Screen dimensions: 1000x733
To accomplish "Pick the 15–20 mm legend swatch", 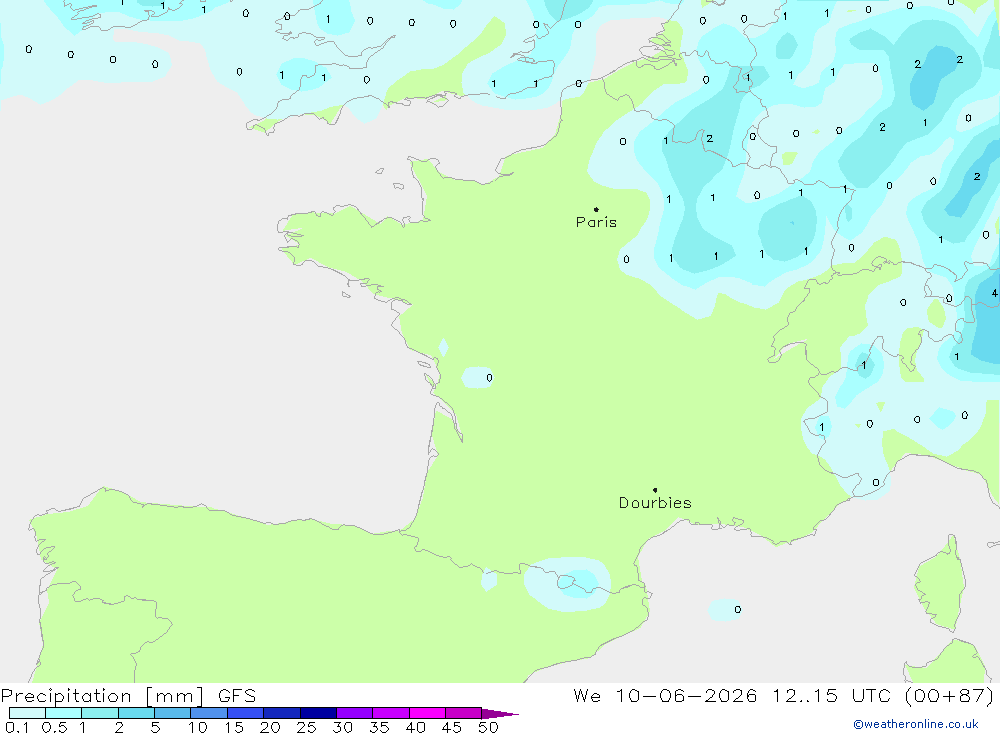I will tap(245, 713).
